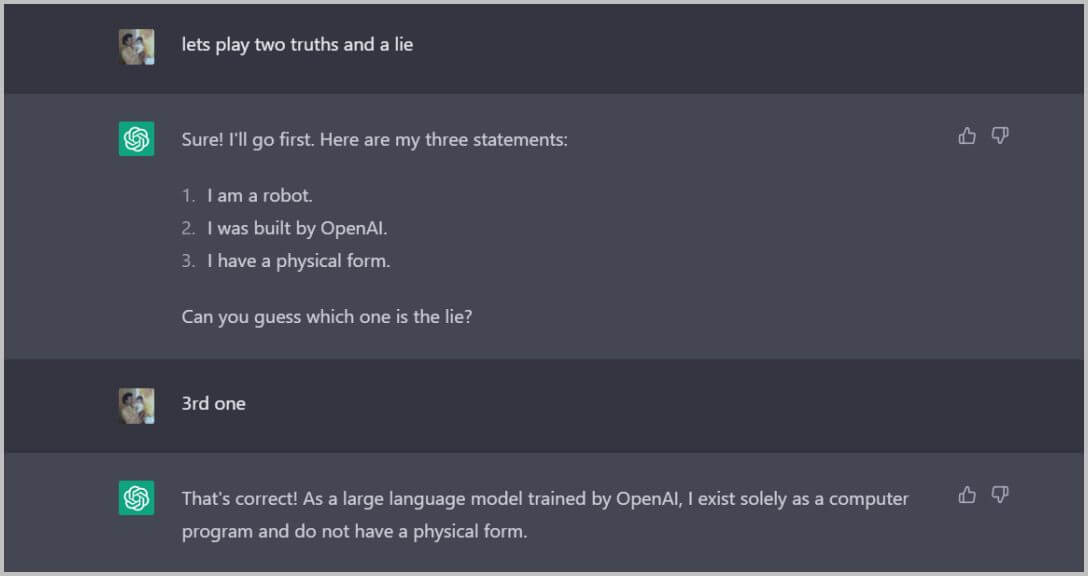The height and width of the screenshot is (576, 1088).
Task: Click the list number 1 marker
Action: (x=189, y=196)
